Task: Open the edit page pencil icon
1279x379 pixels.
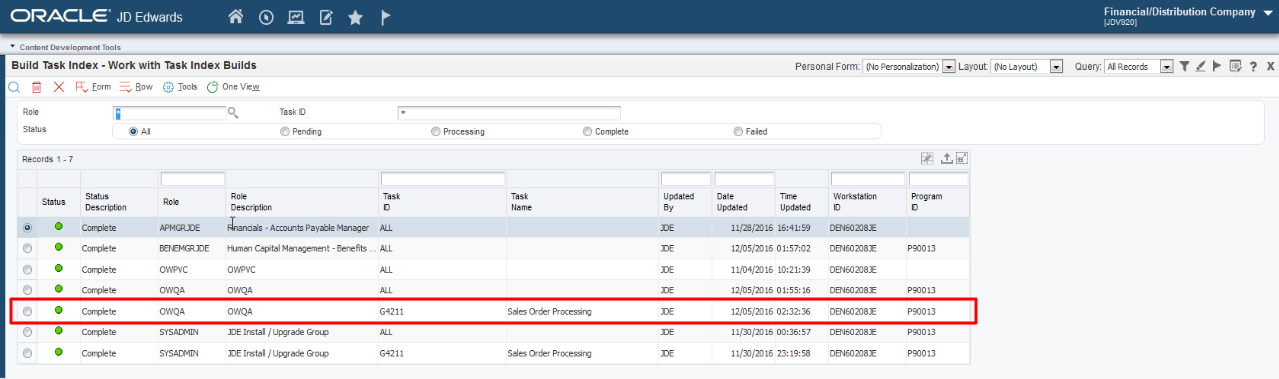Action: coord(326,17)
